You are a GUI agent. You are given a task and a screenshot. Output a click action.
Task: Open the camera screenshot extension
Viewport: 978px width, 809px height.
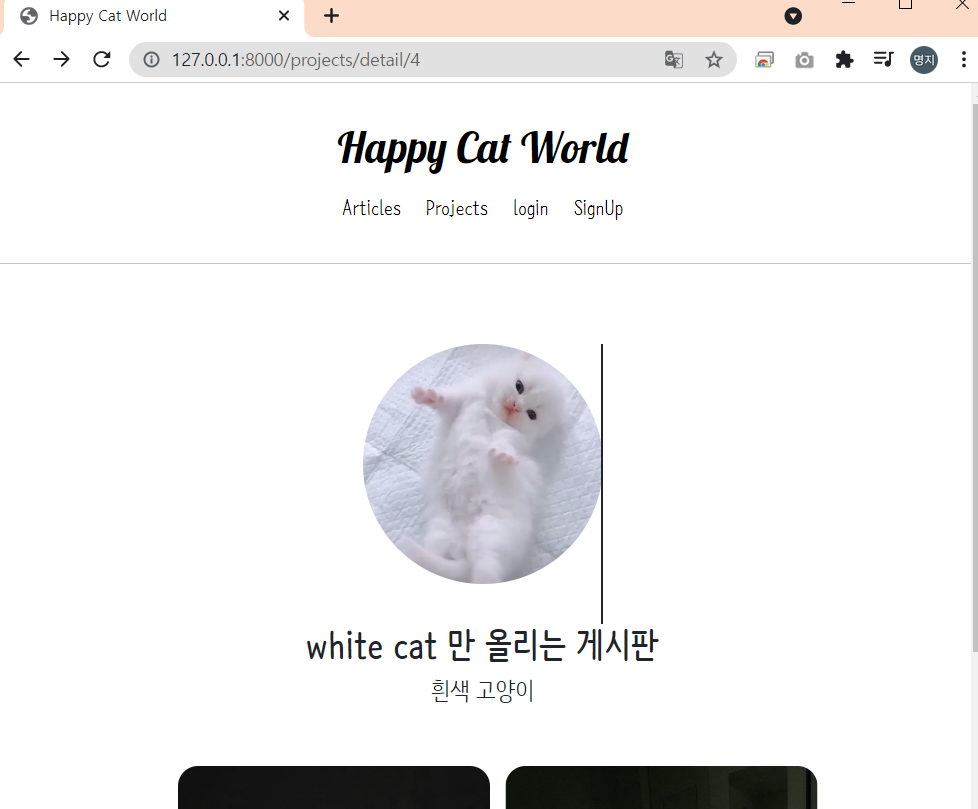coord(804,60)
